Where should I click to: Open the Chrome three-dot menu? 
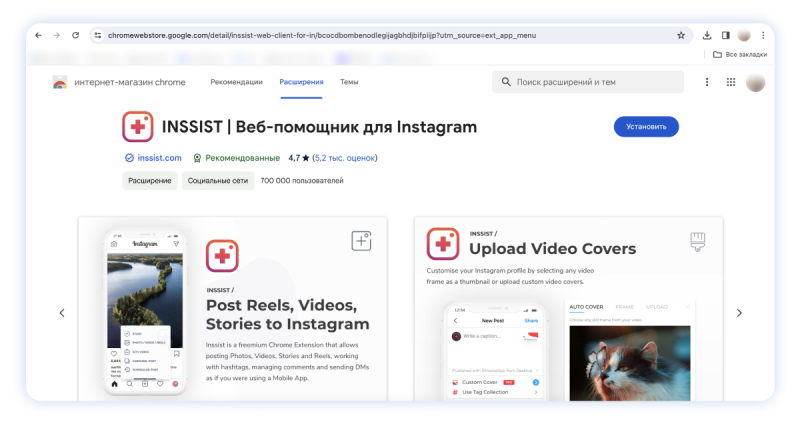tap(763, 35)
